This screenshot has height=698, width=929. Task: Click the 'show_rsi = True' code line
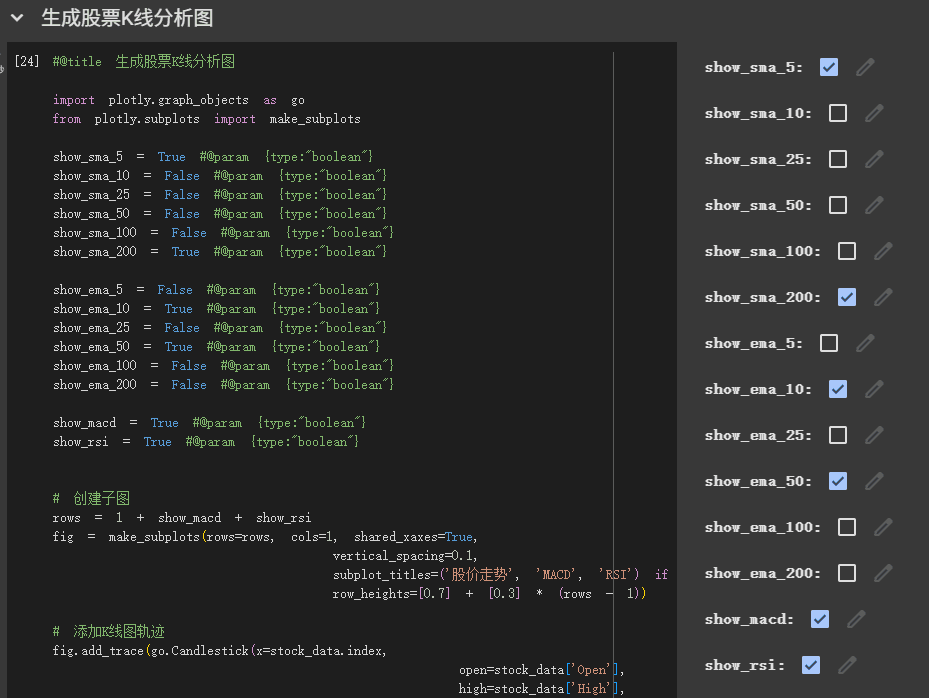(x=206, y=441)
